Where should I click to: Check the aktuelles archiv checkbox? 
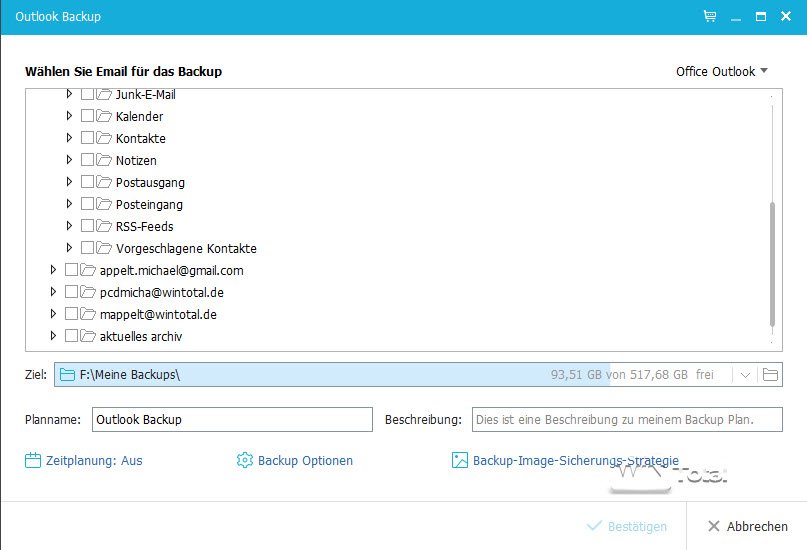pyautogui.click(x=72, y=336)
